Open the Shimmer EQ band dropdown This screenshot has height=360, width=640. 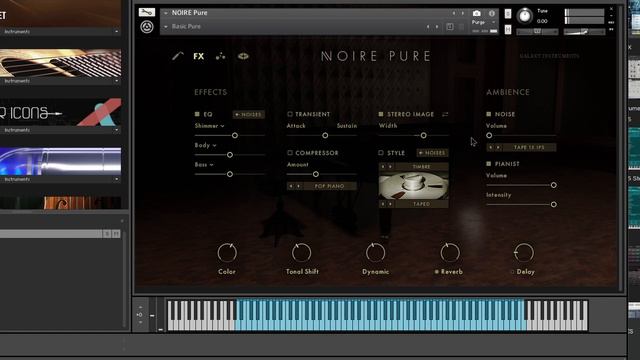coord(209,126)
